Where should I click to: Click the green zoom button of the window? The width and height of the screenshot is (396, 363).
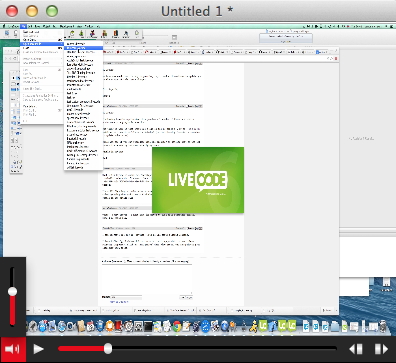point(52,11)
